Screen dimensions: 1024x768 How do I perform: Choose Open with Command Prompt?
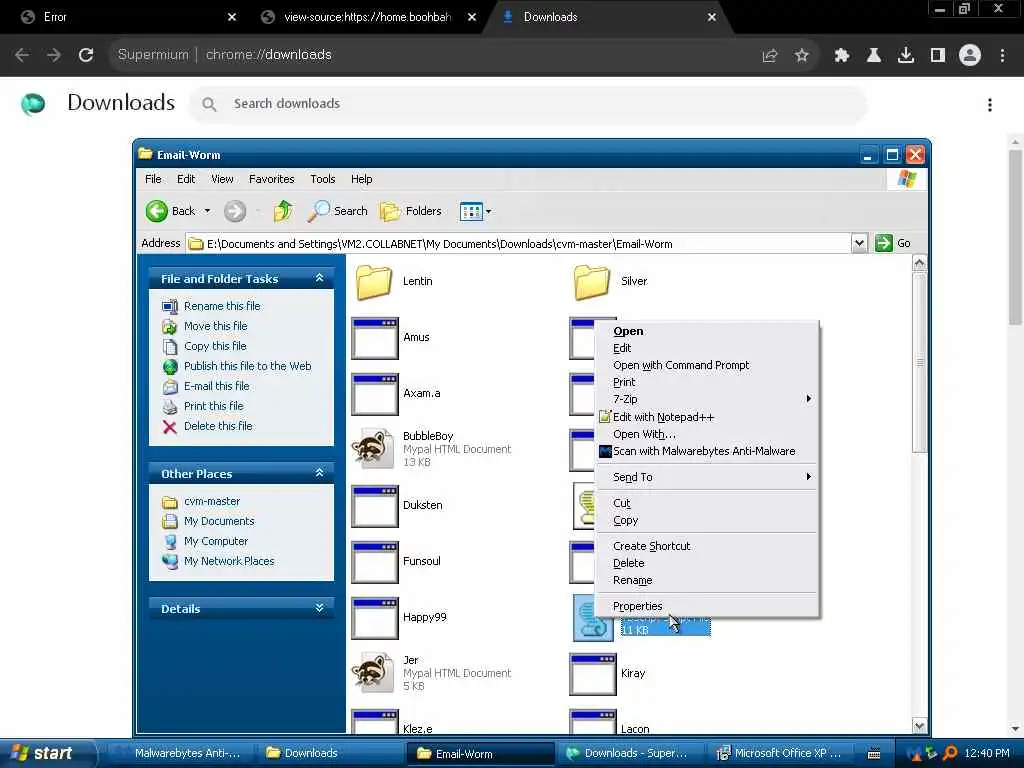point(707,365)
